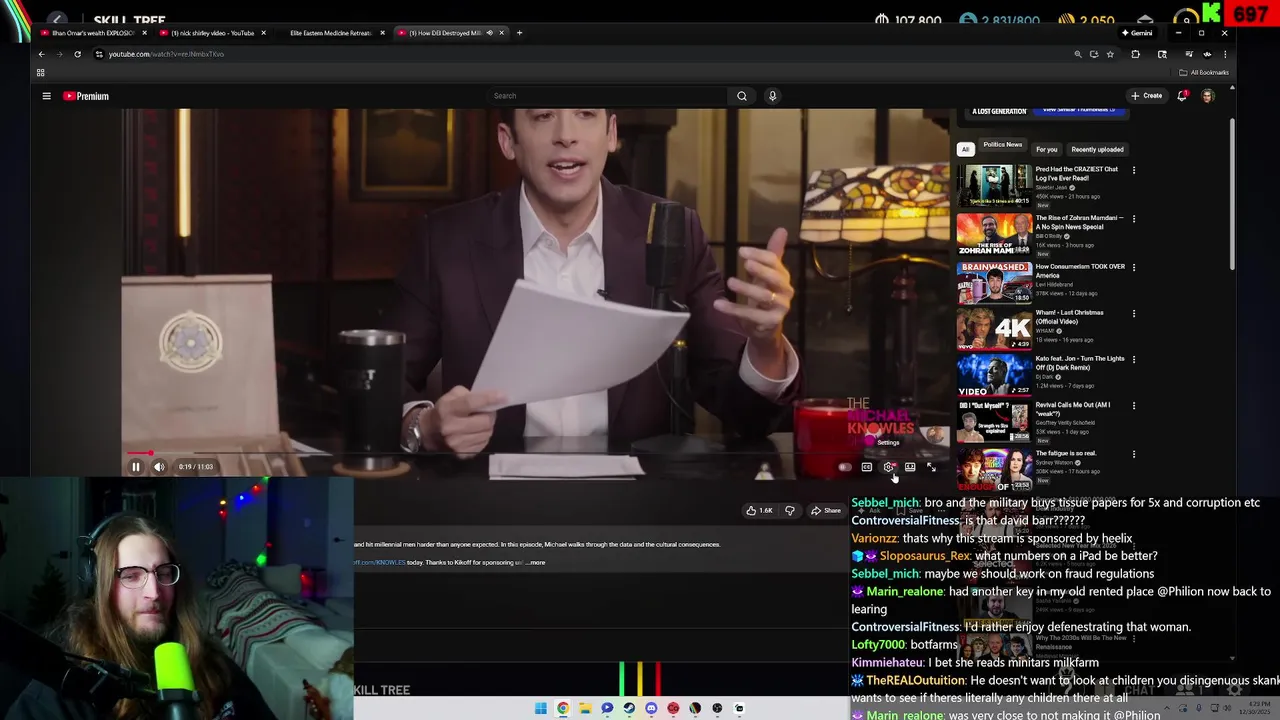Open options menu for 'Rise of Zohran Mamdani' video
This screenshot has width=1280, height=720.
1134,218
